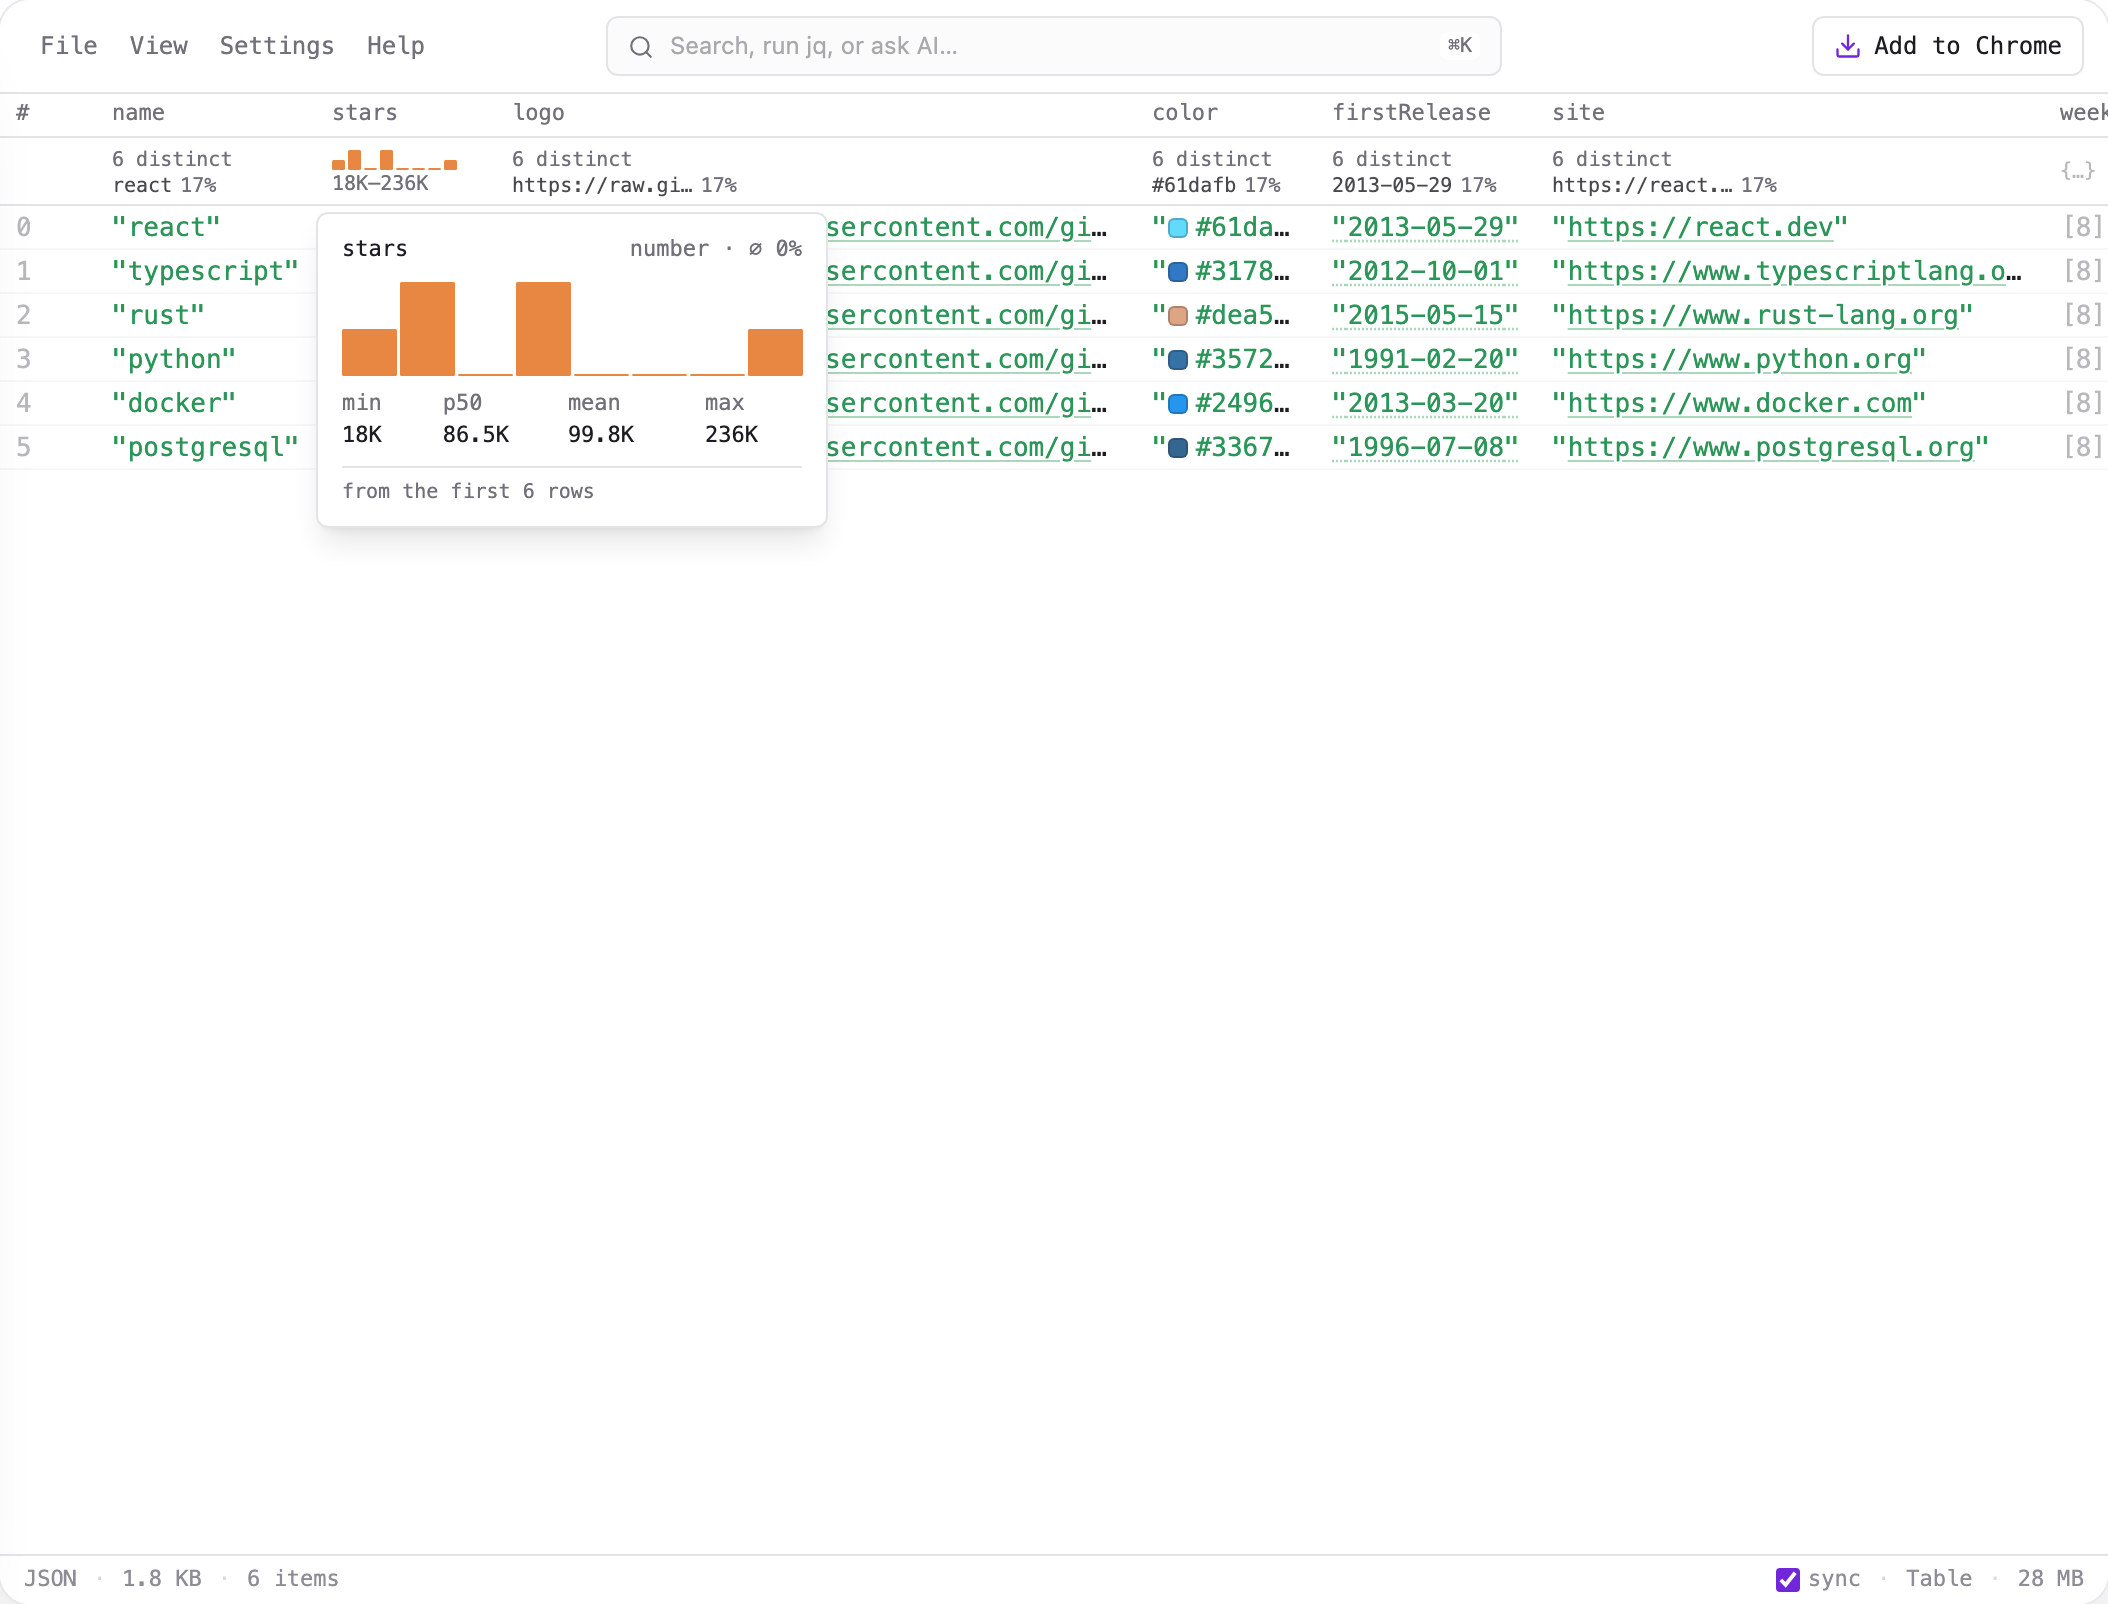Screen dimensions: 2108x1604
Task: Open the python.org site link
Action: tap(1739, 360)
